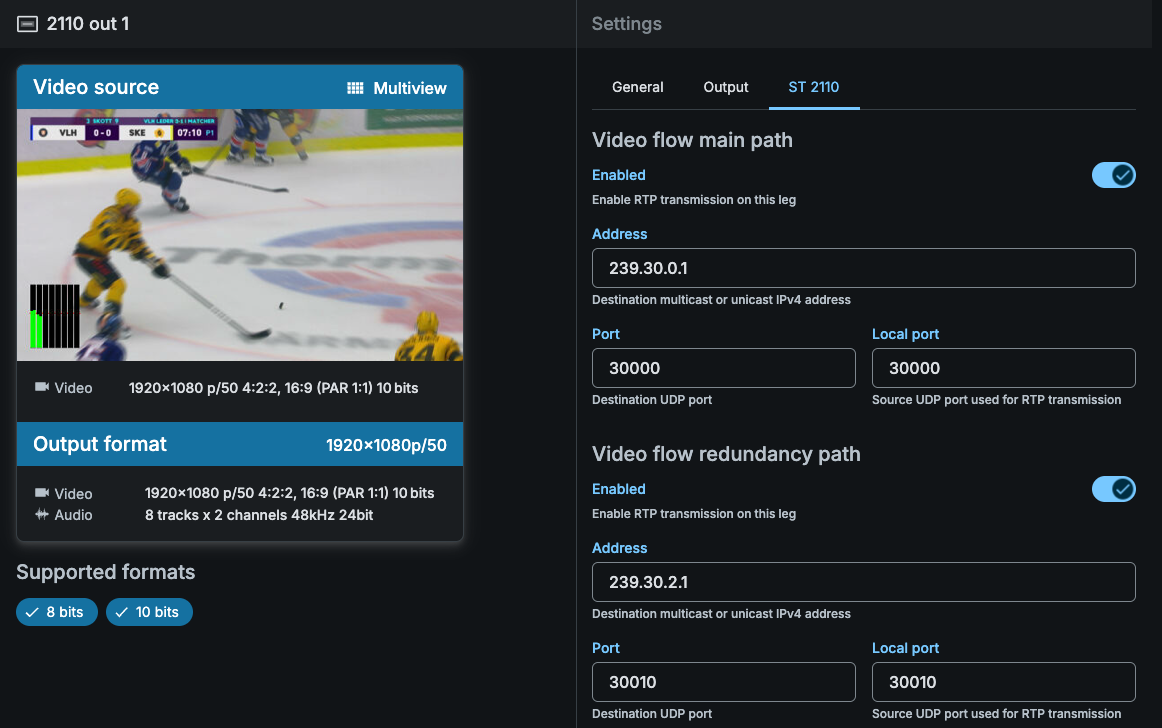Click the audio waveform icon beside Audio
The height and width of the screenshot is (728, 1162).
pyautogui.click(x=42, y=514)
